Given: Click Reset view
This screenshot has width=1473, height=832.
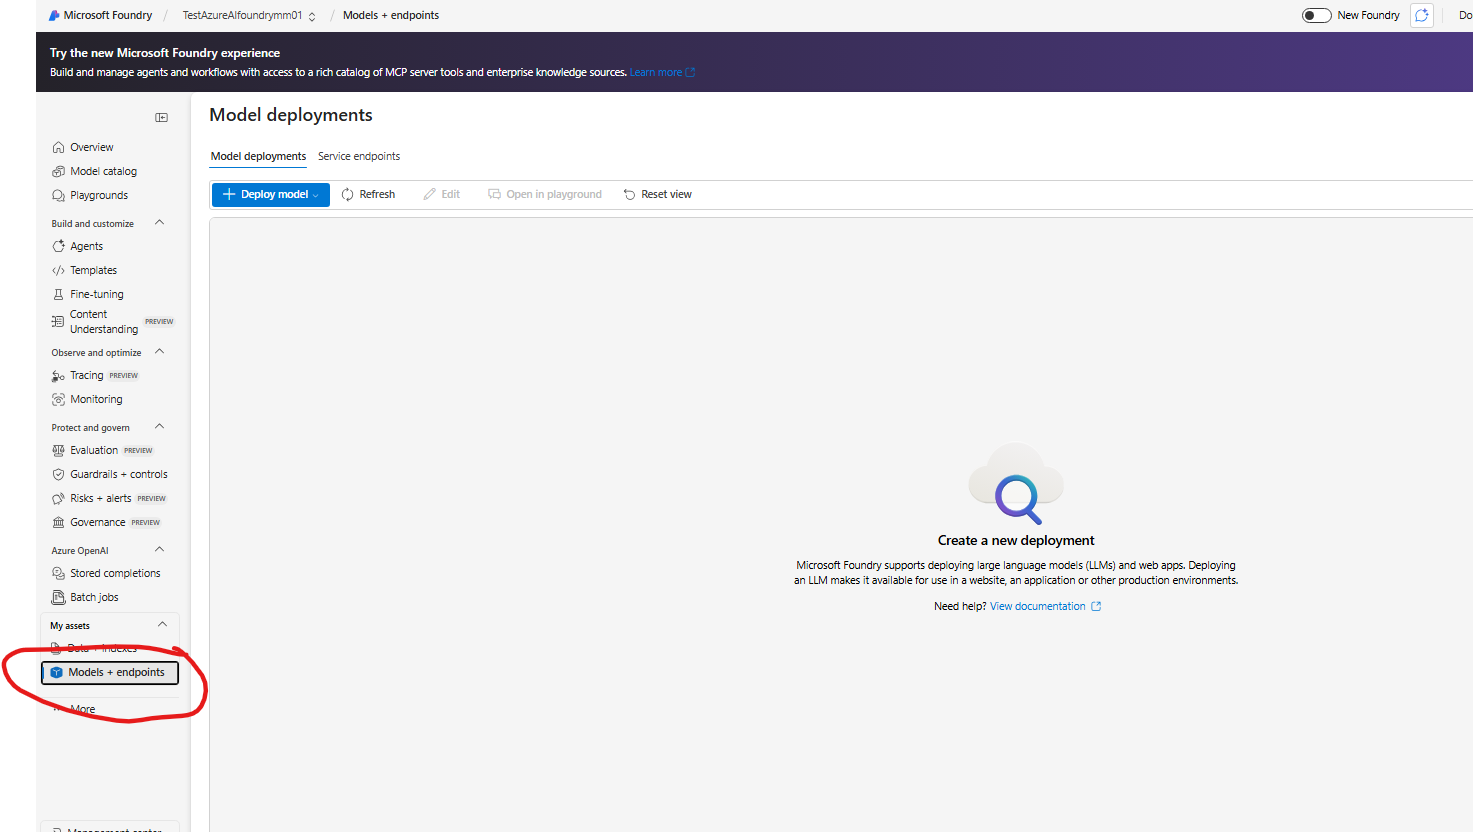Looking at the screenshot, I should (657, 194).
